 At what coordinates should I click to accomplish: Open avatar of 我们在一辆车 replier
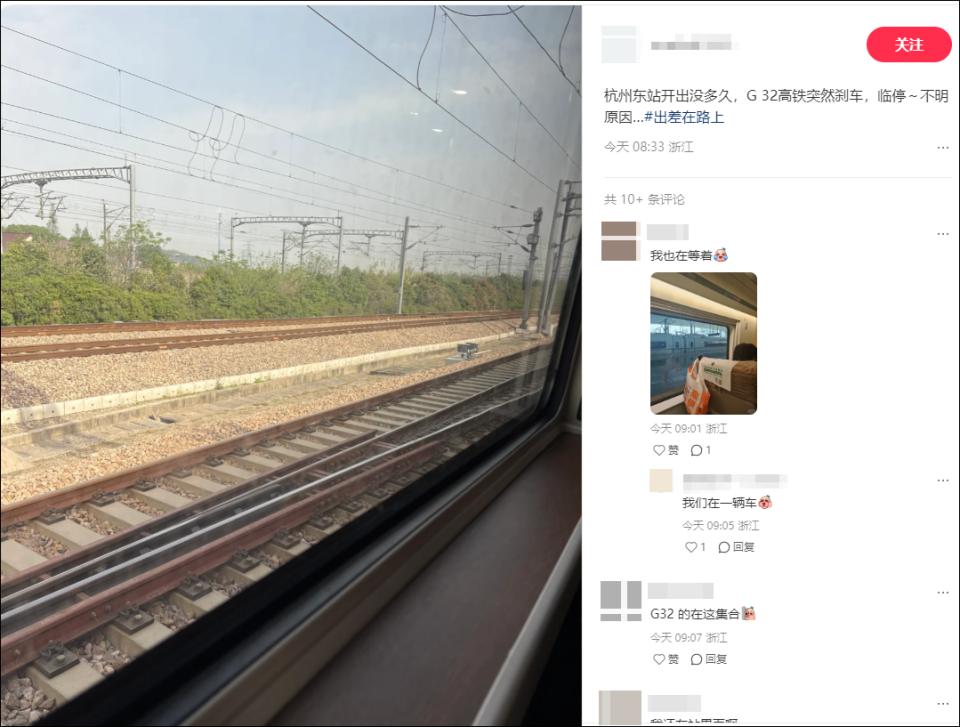661,481
